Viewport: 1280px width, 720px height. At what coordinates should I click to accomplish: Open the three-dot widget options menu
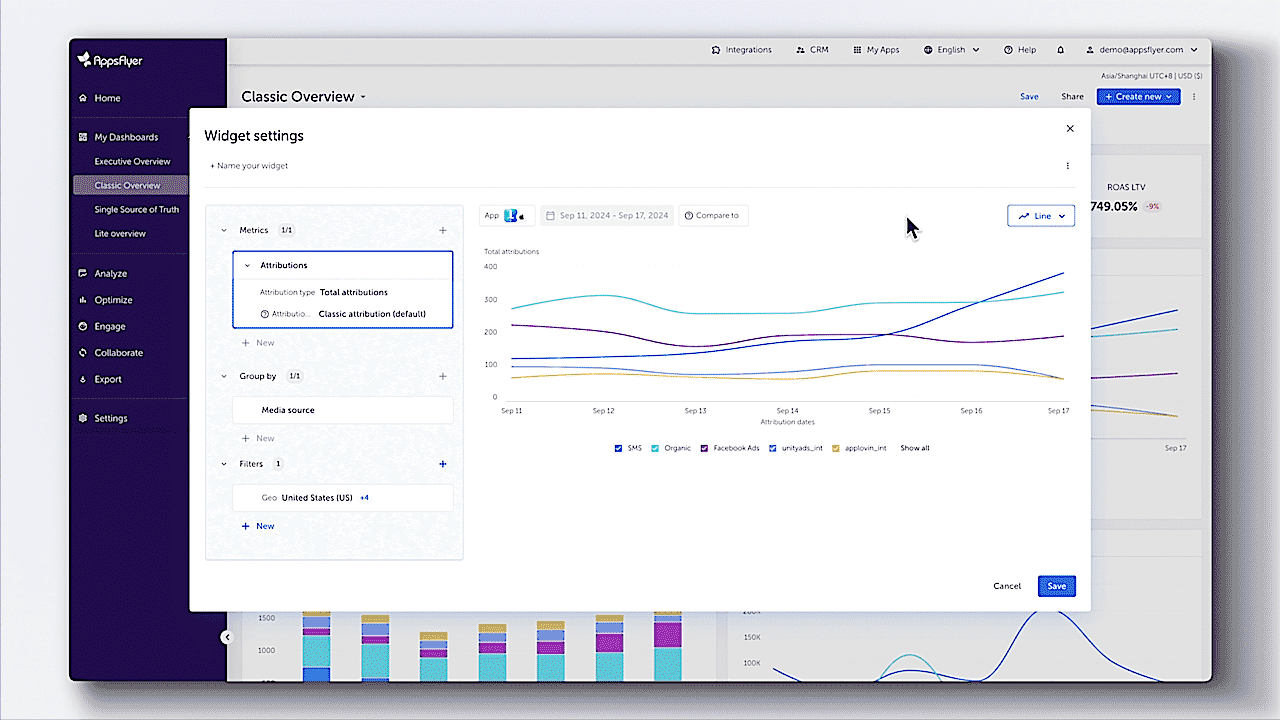tap(1067, 166)
